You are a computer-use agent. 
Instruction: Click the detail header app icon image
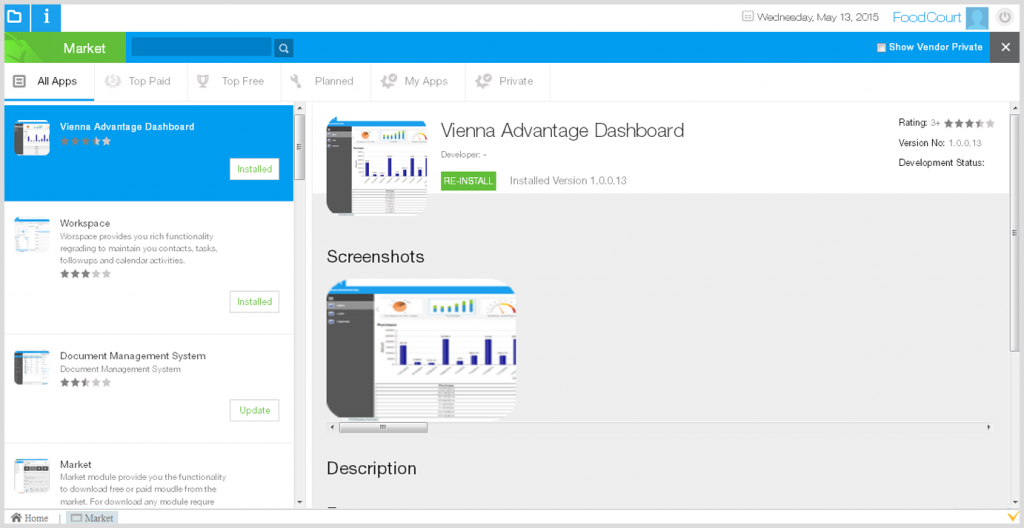[x=377, y=167]
